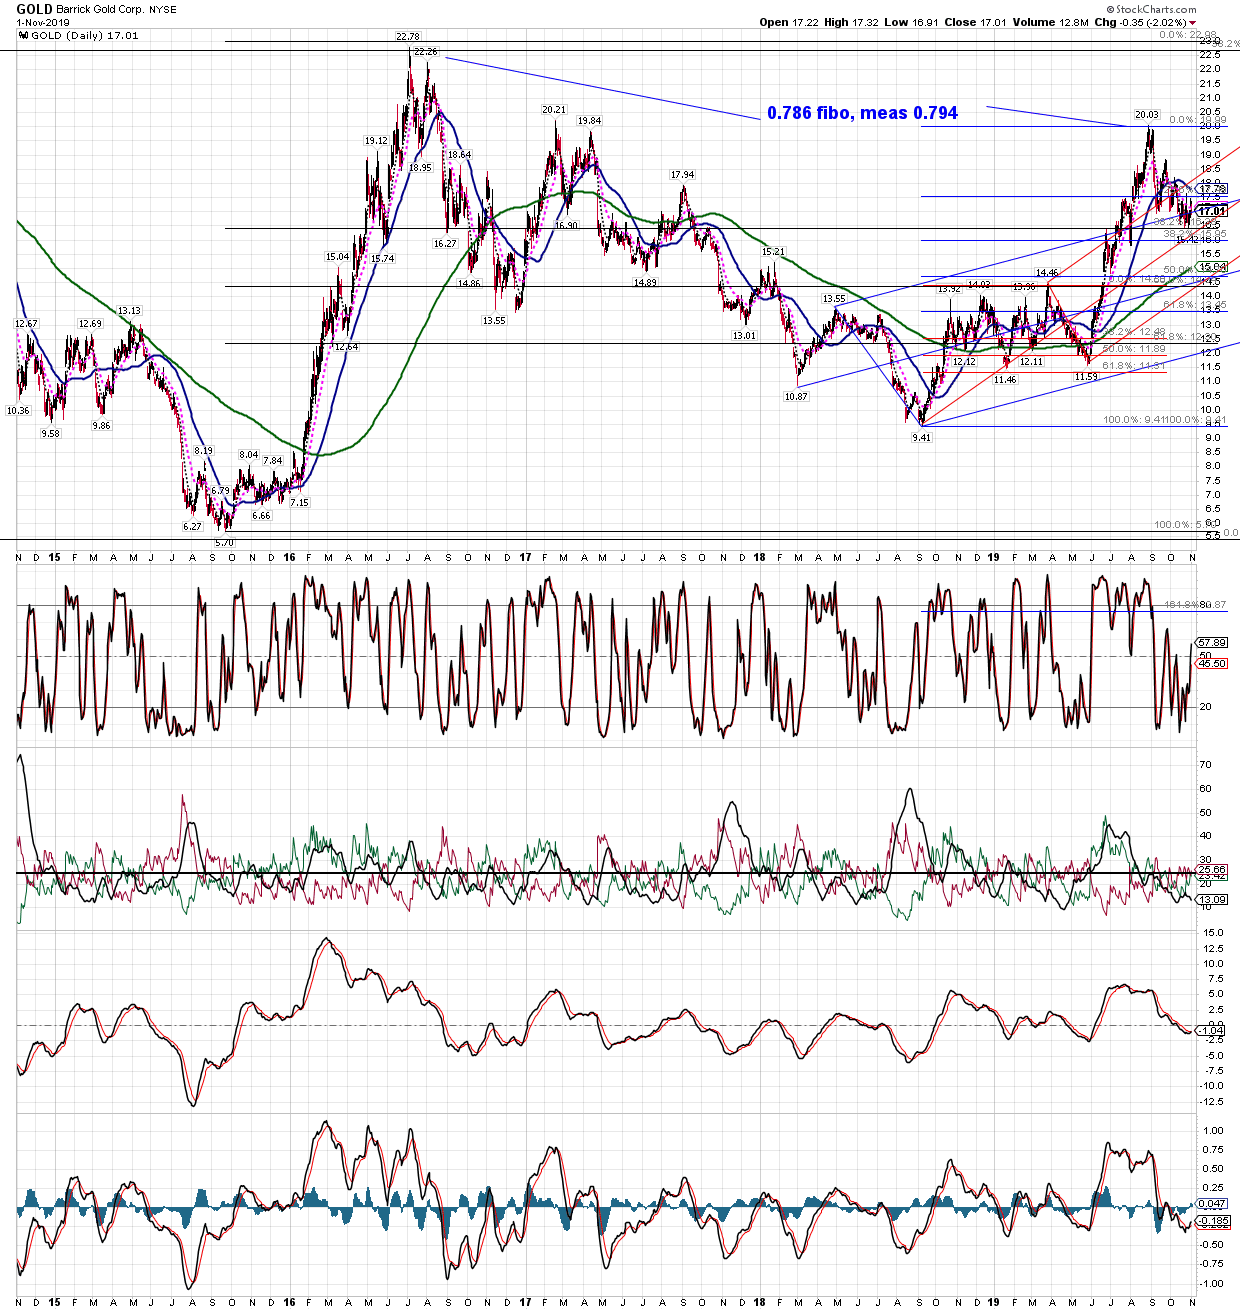Click the -0.185 indicator value tag
Viewport: 1240px width, 1310px height.
pos(1214,1221)
